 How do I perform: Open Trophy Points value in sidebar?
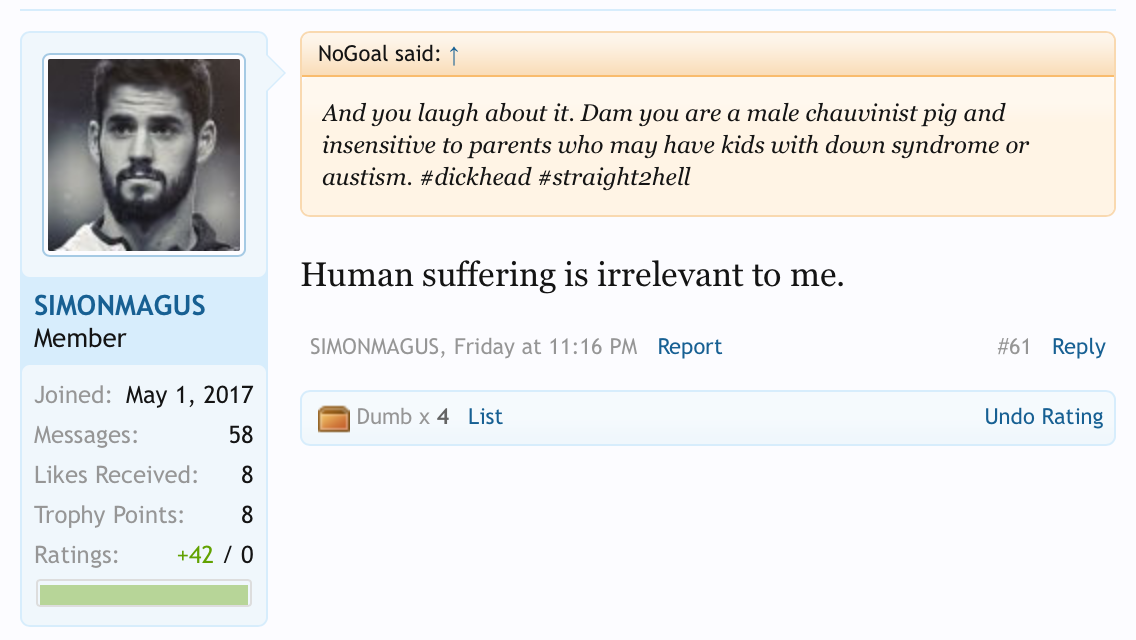247,515
